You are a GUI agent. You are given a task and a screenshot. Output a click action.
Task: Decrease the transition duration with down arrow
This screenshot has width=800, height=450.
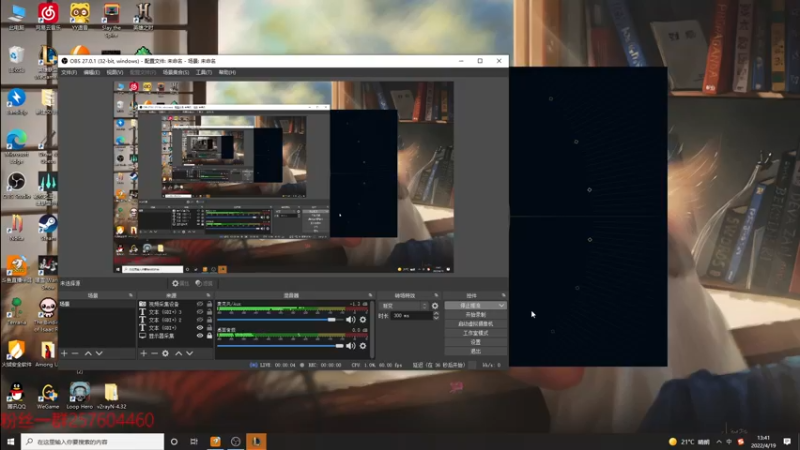(x=436, y=318)
